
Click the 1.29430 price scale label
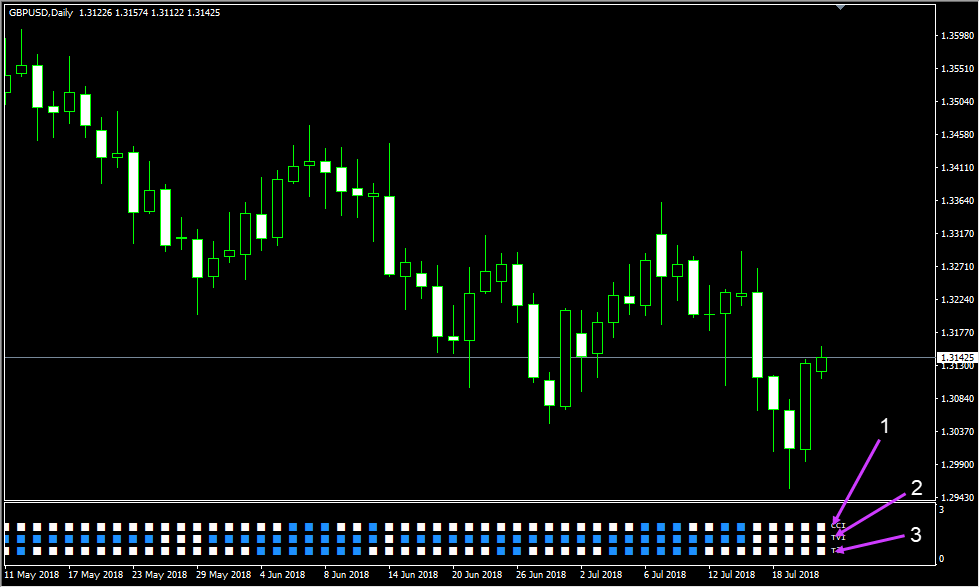(957, 497)
